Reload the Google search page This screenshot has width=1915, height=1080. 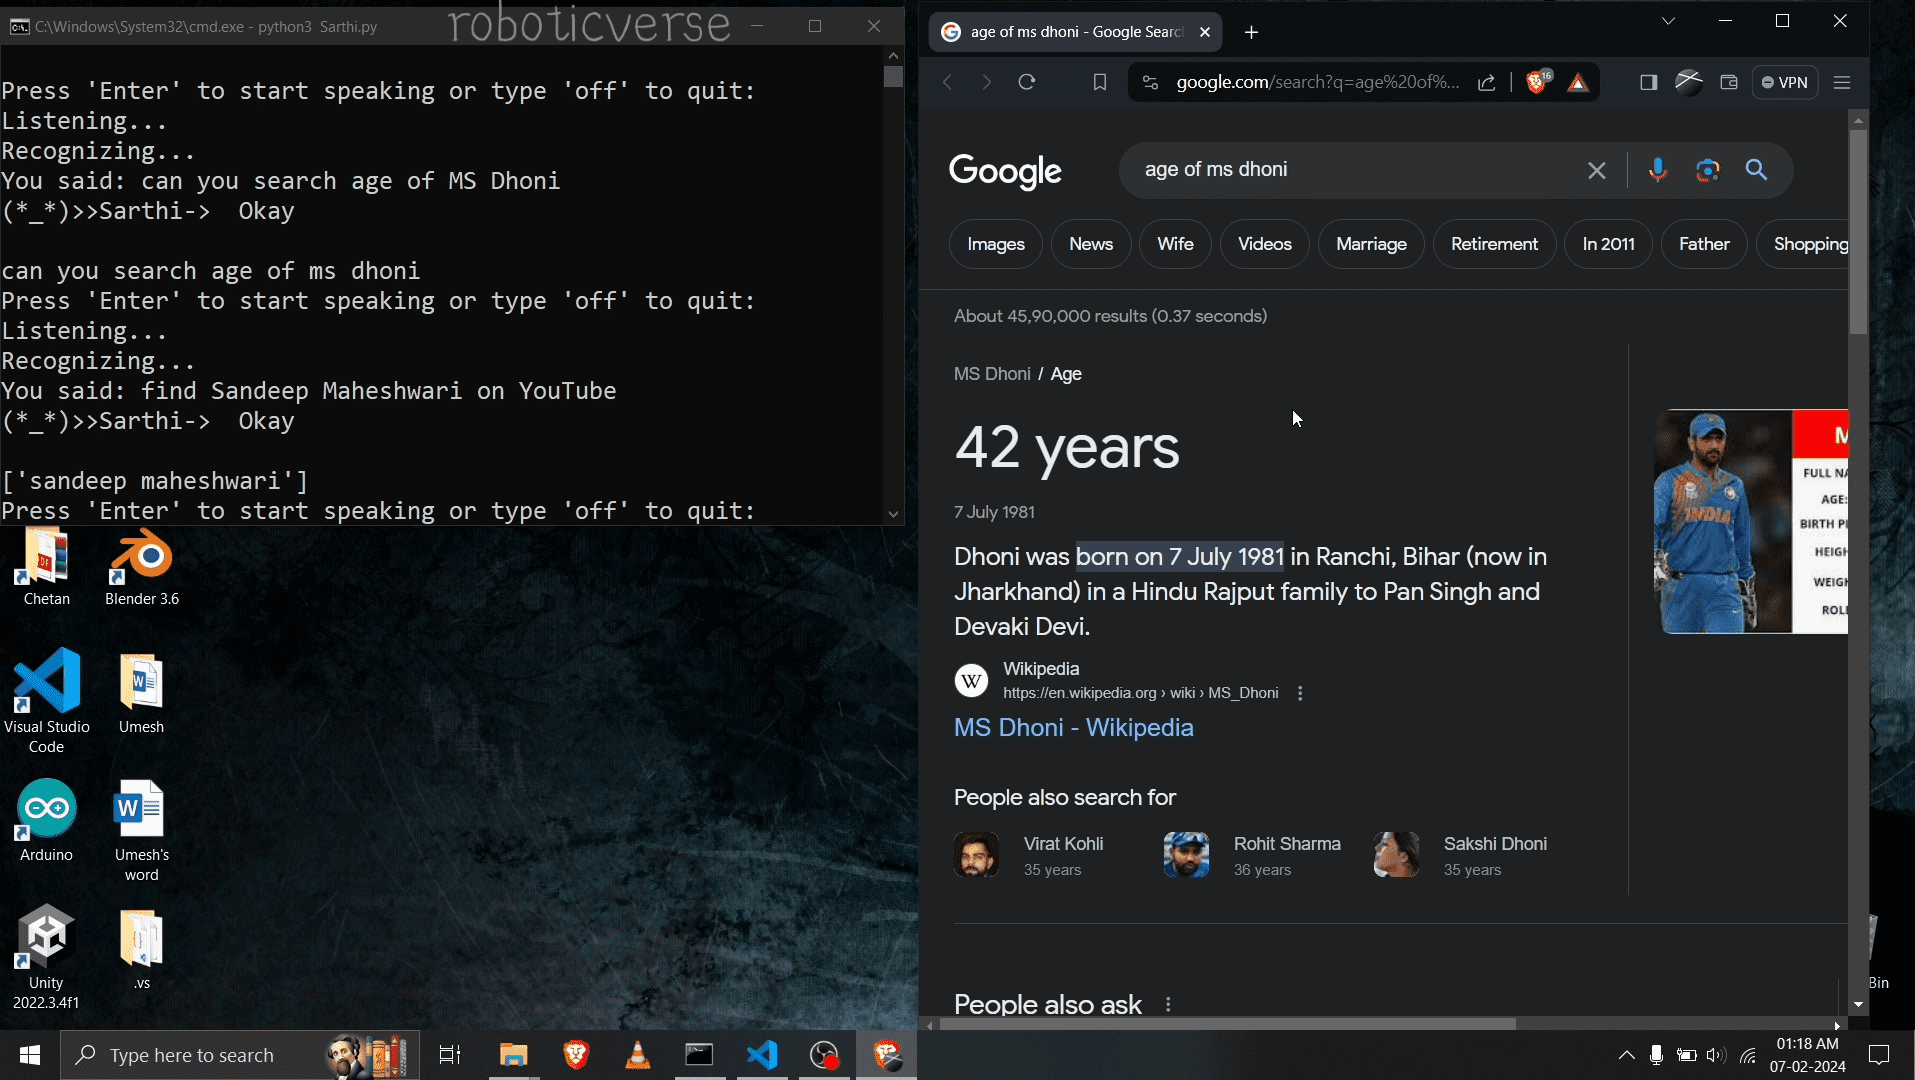click(1026, 83)
